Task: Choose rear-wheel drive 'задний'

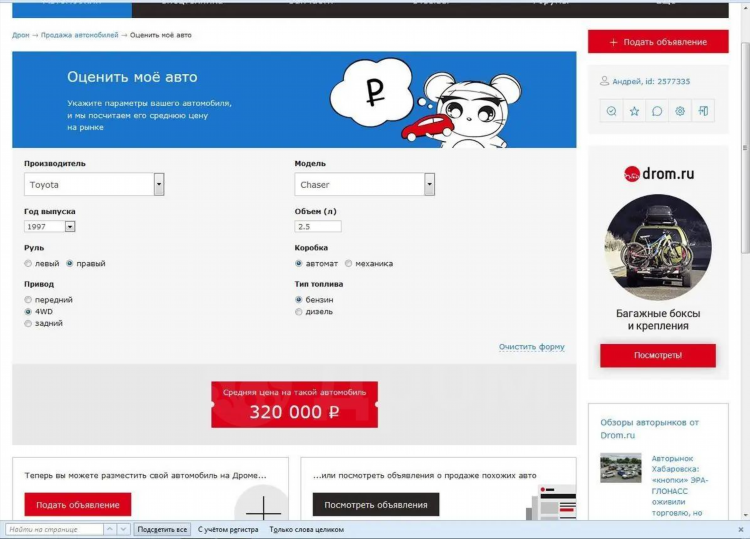Action: pyautogui.click(x=28, y=324)
